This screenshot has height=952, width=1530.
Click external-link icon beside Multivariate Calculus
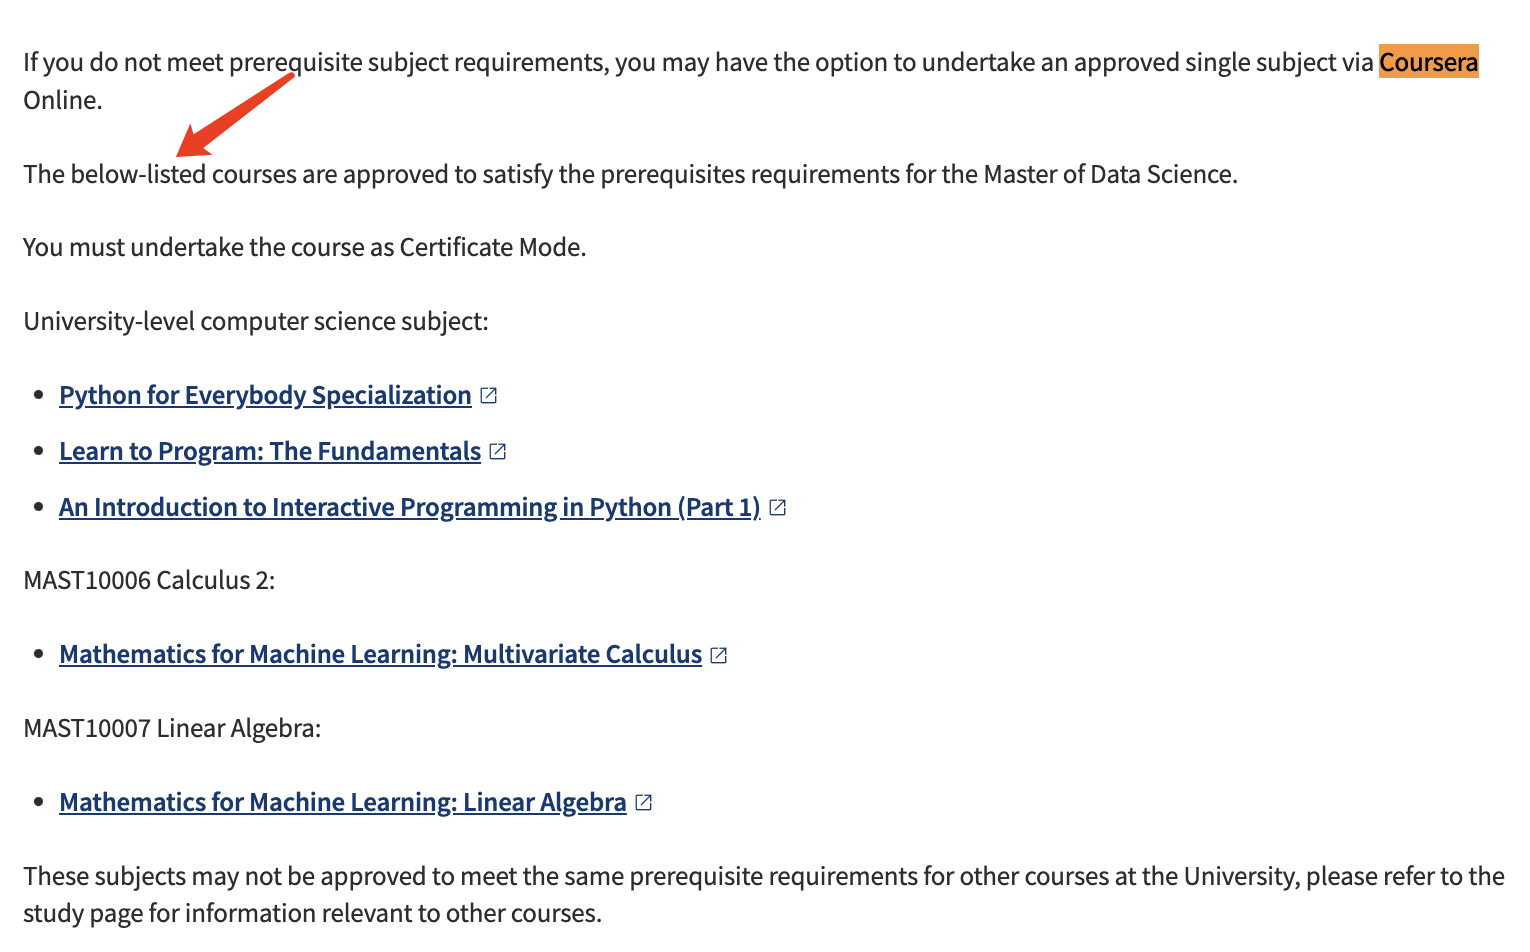[719, 655]
